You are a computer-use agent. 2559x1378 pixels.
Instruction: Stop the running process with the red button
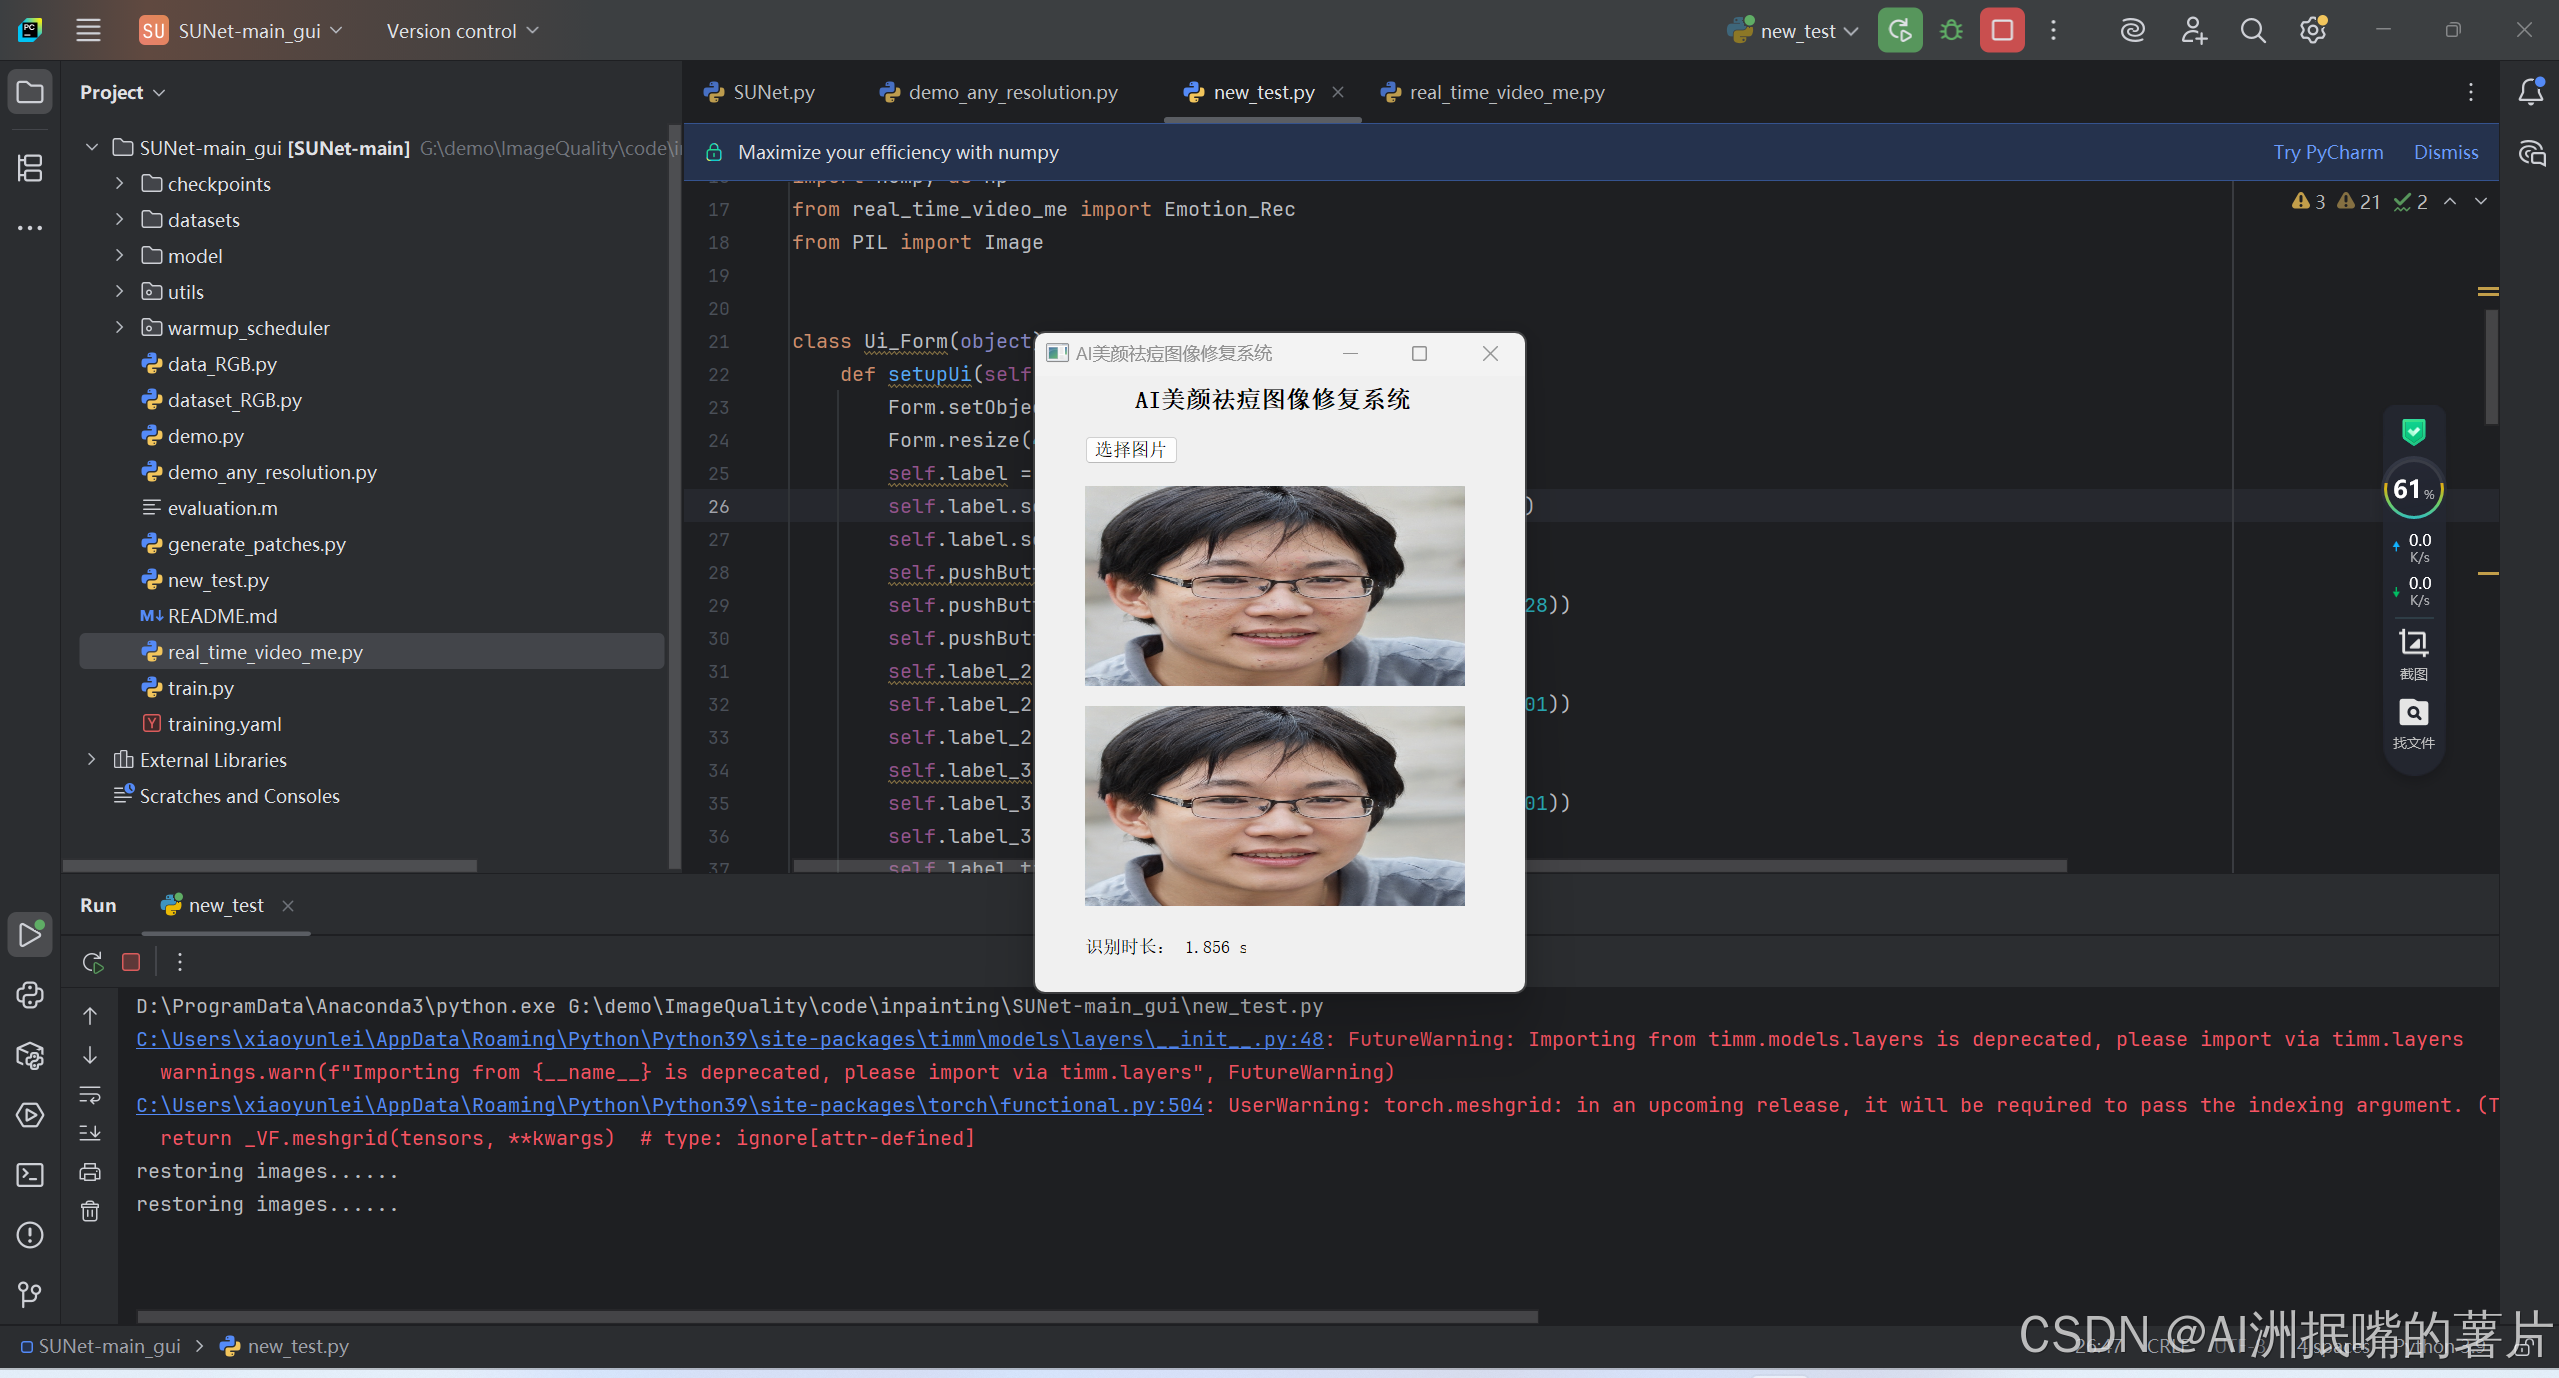pyautogui.click(x=2002, y=31)
